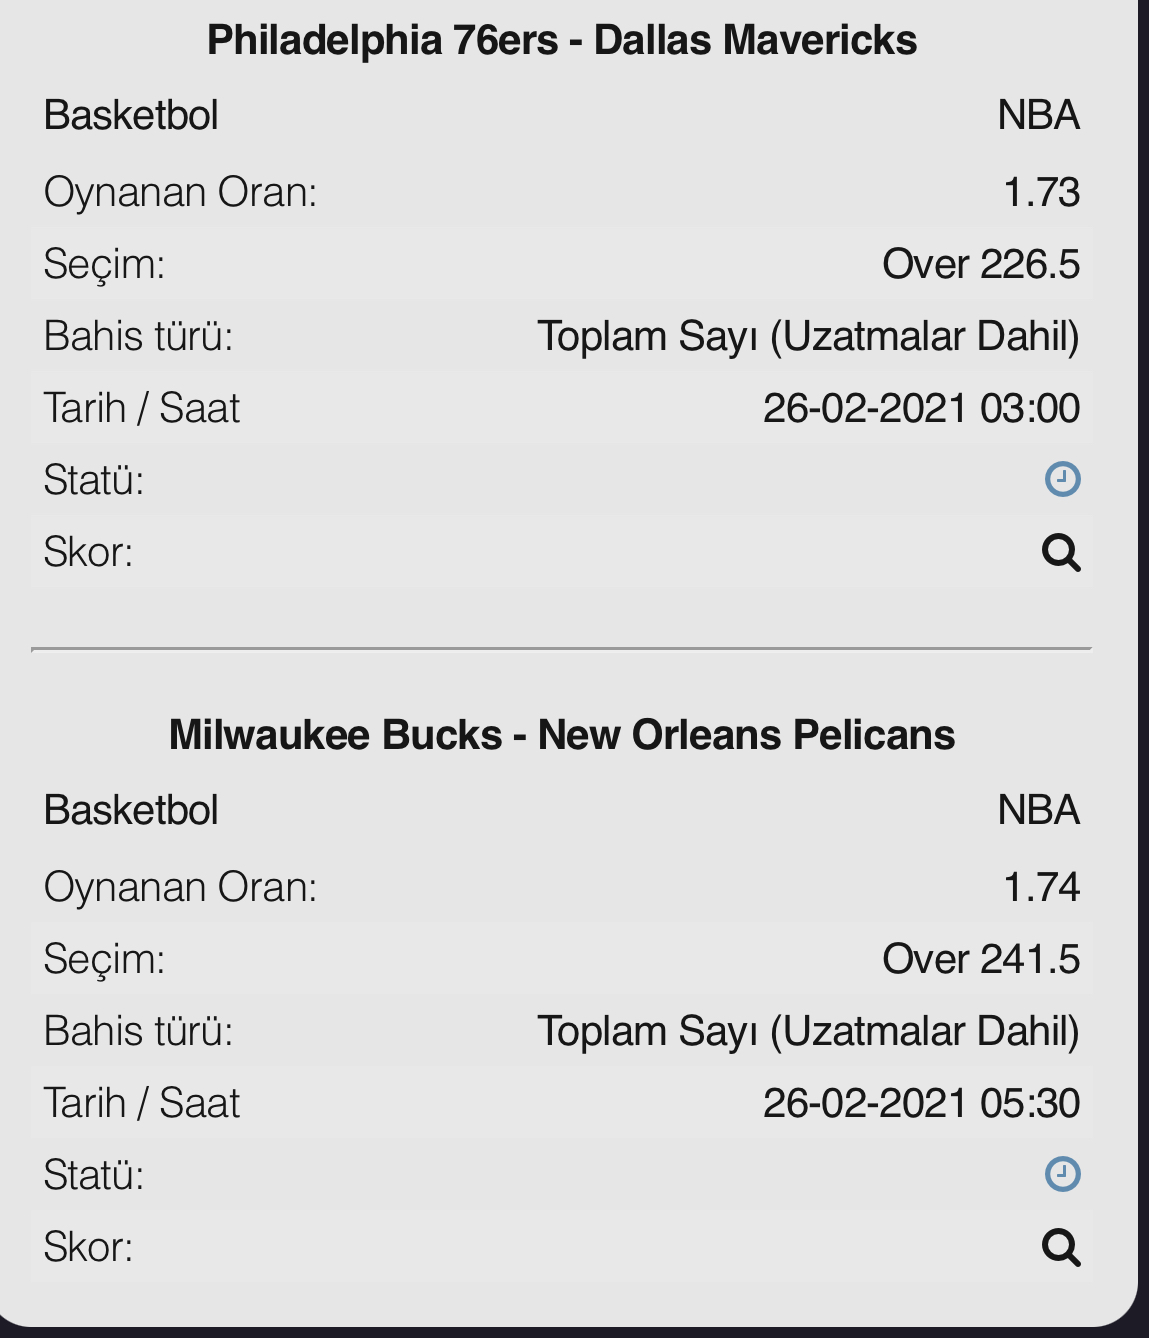Click the 26-02-2021 03:00 date text
This screenshot has height=1338, width=1149.
(922, 408)
